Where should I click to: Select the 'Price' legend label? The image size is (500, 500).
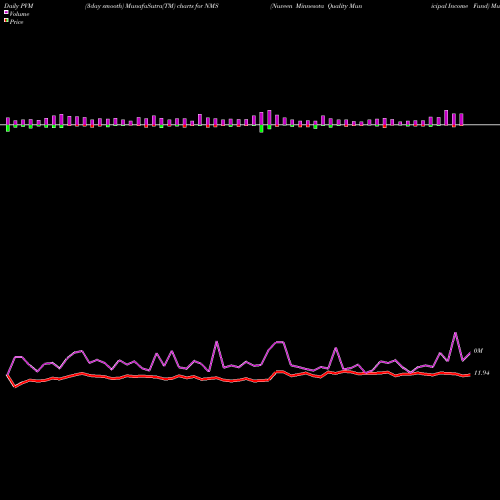[16, 22]
